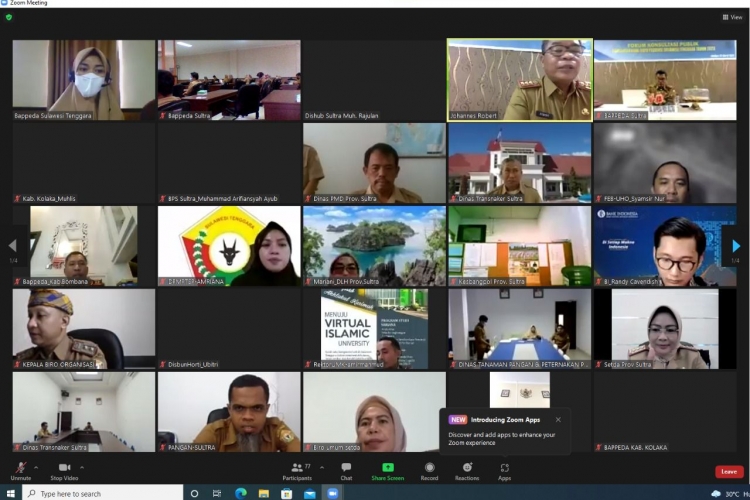750x500 pixels.
Task: Open the Participants panel
Action: [297, 470]
